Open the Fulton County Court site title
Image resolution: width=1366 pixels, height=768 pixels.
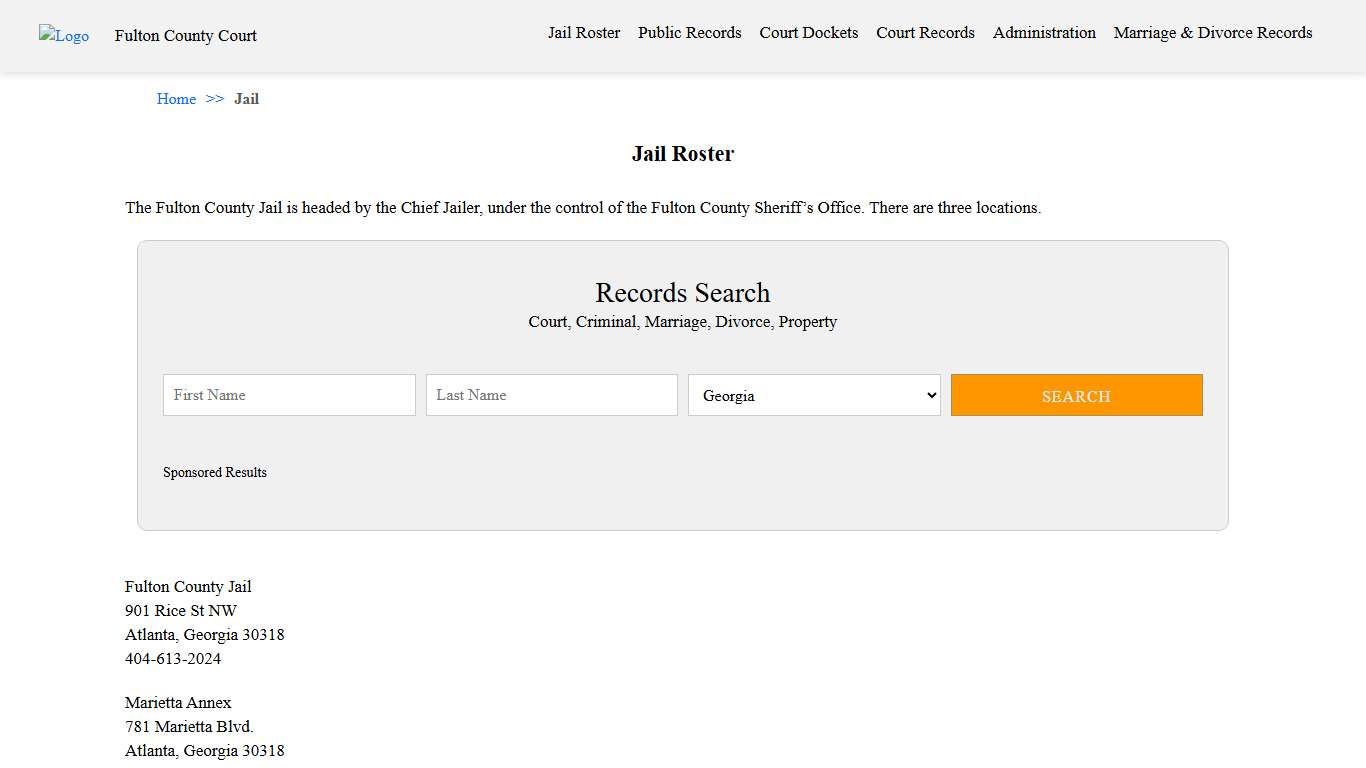[x=185, y=36]
